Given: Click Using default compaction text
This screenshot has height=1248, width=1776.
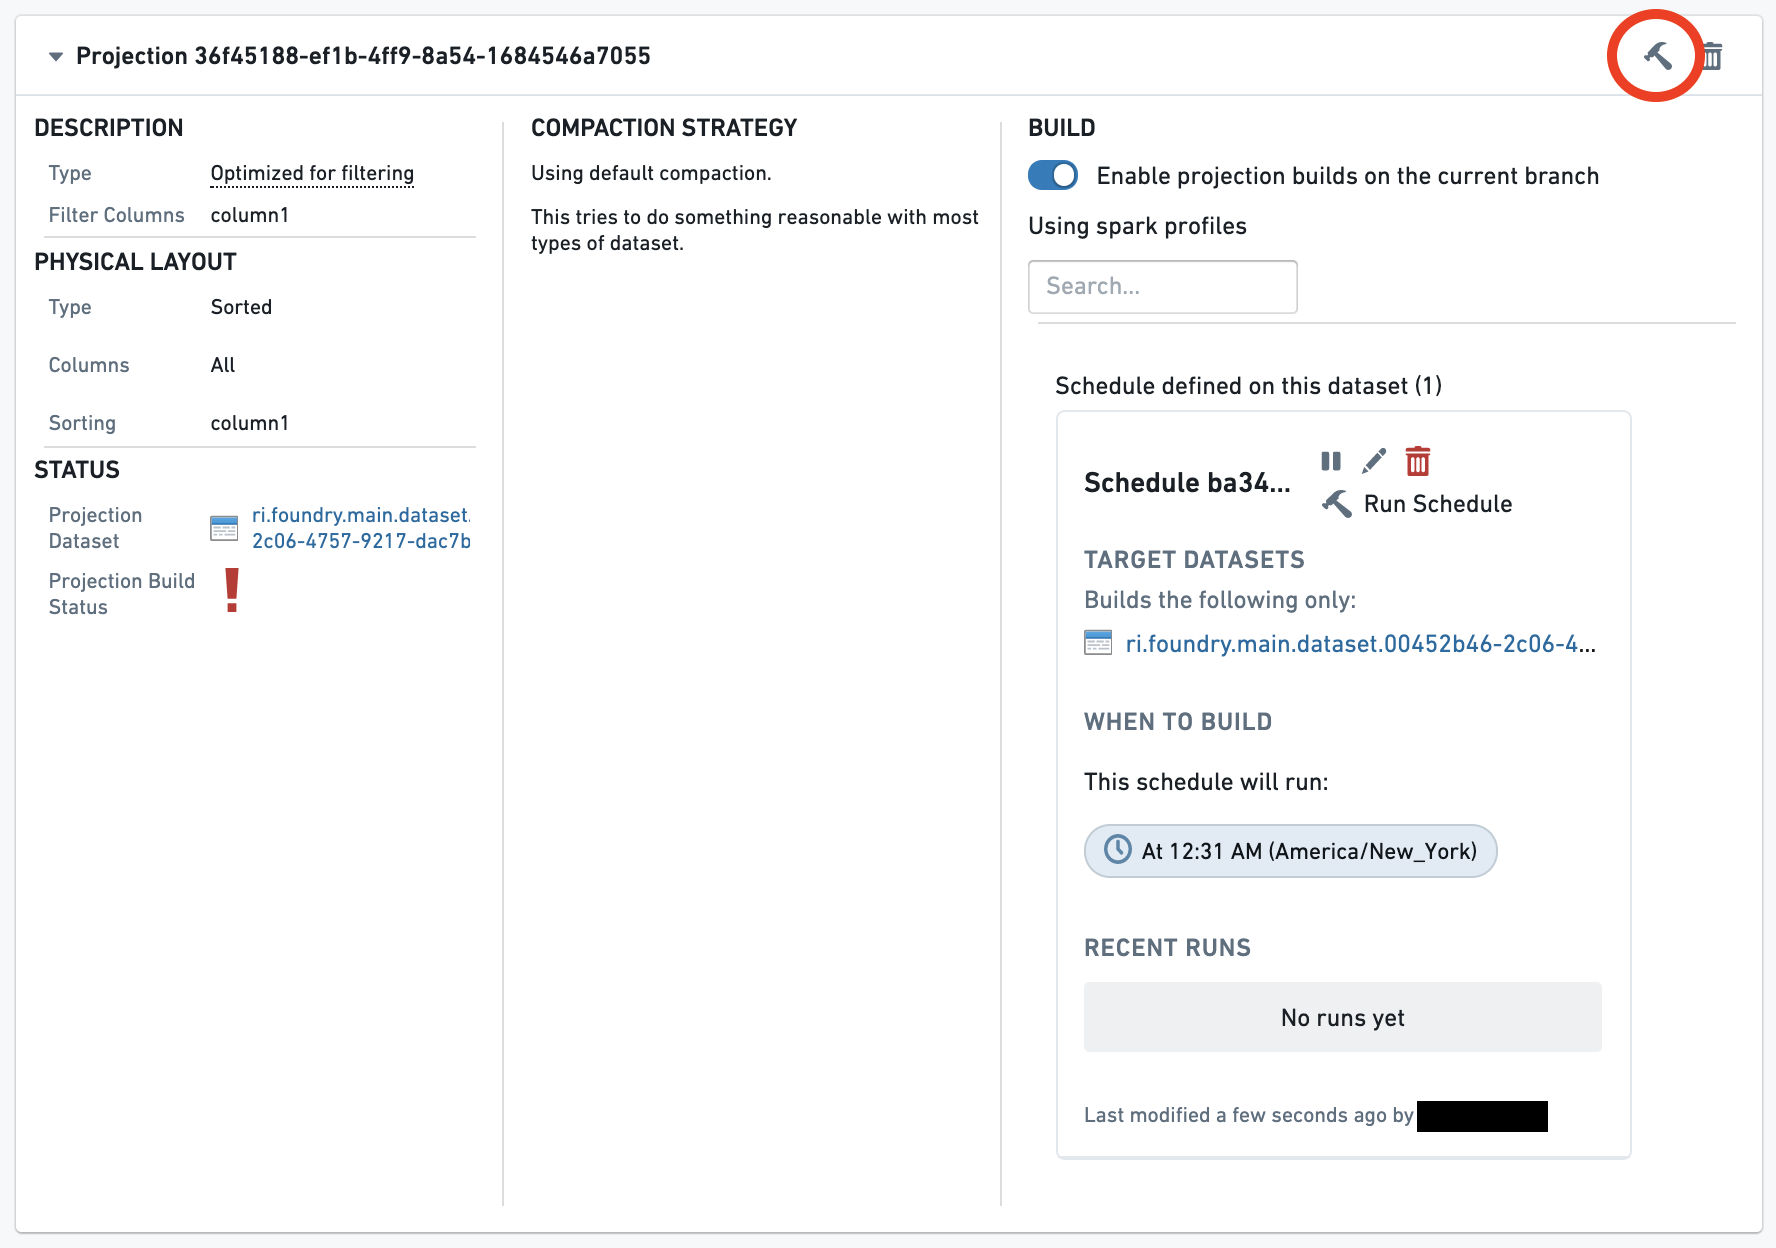Looking at the screenshot, I should tap(651, 173).
